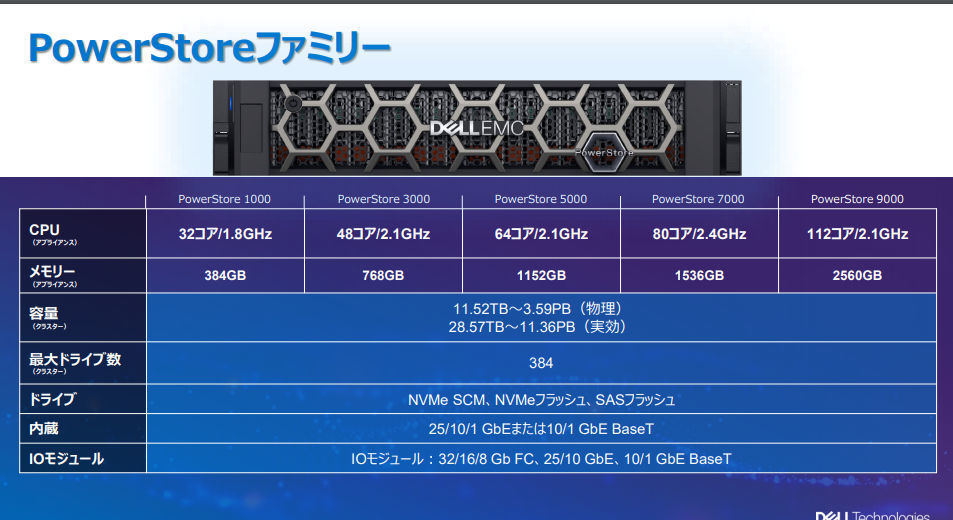Screen dimensions: 953x520
Task: Click the 最大ドライブ数 row label
Action: pos(83,363)
